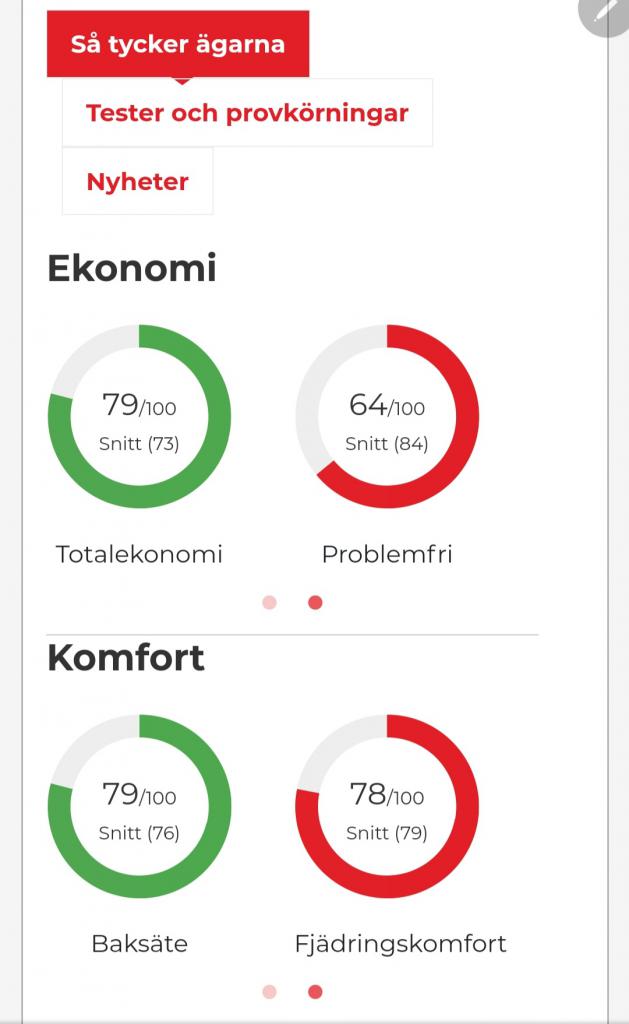Go to second Ekonomi carousel page dot

[315, 602]
